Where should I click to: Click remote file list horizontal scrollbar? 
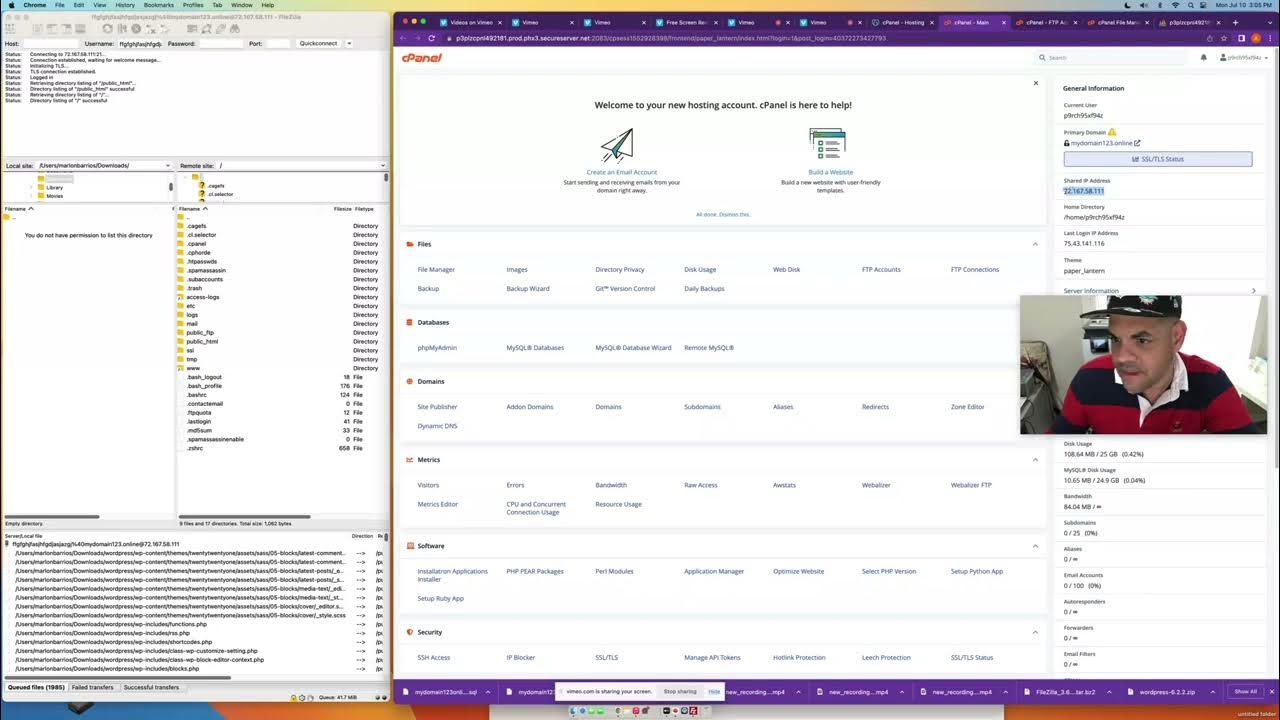pos(245,517)
